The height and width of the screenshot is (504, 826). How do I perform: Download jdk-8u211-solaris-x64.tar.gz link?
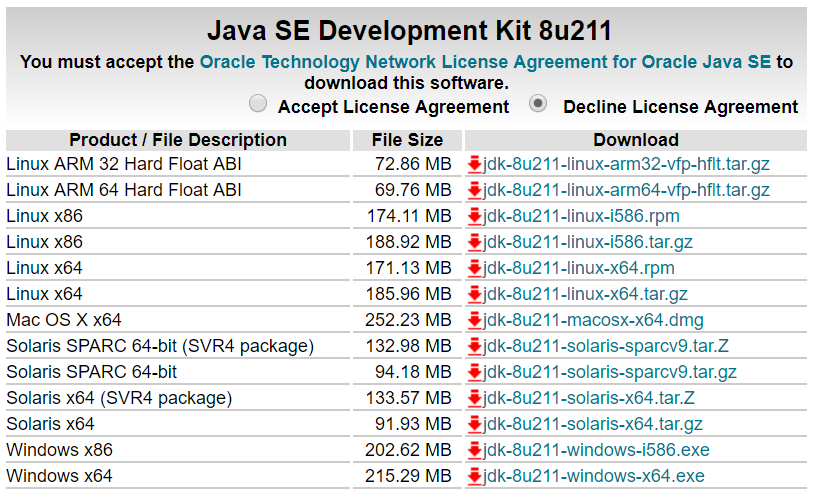pyautogui.click(x=593, y=424)
